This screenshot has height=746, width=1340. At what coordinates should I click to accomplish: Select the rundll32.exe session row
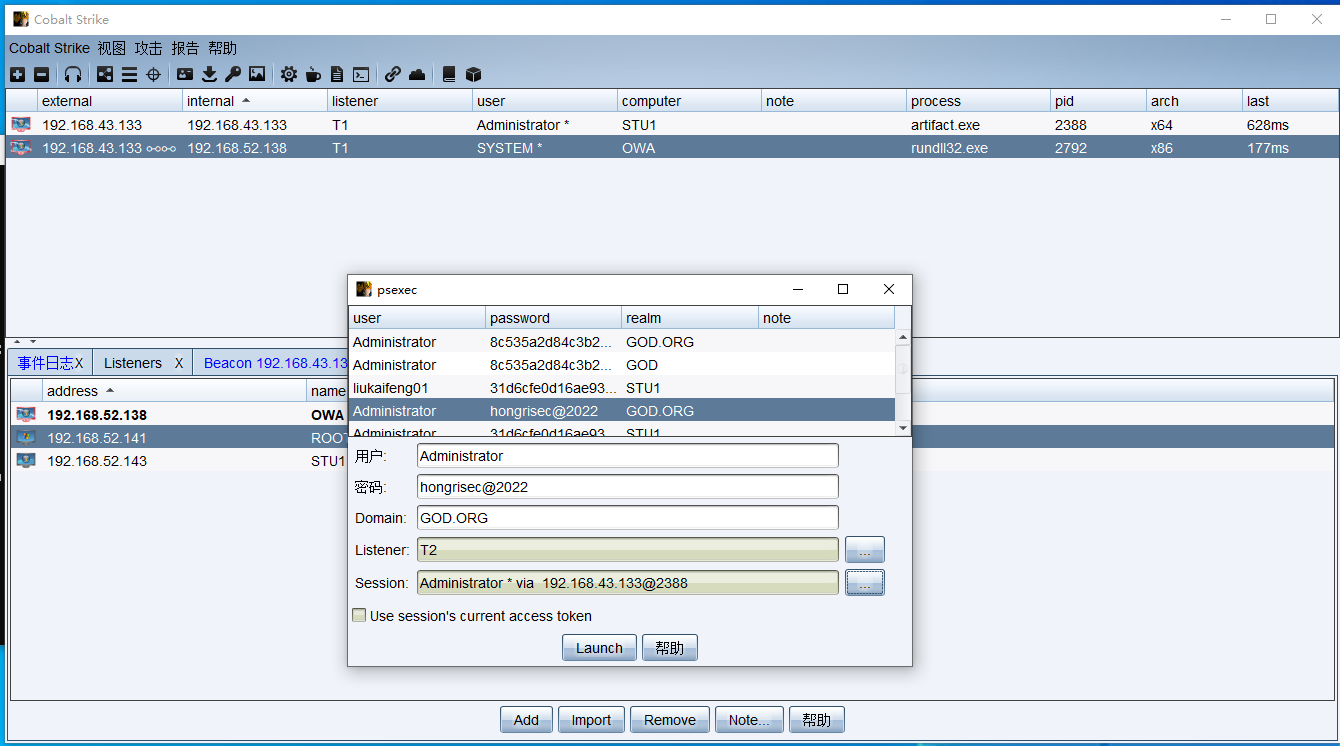(x=672, y=148)
